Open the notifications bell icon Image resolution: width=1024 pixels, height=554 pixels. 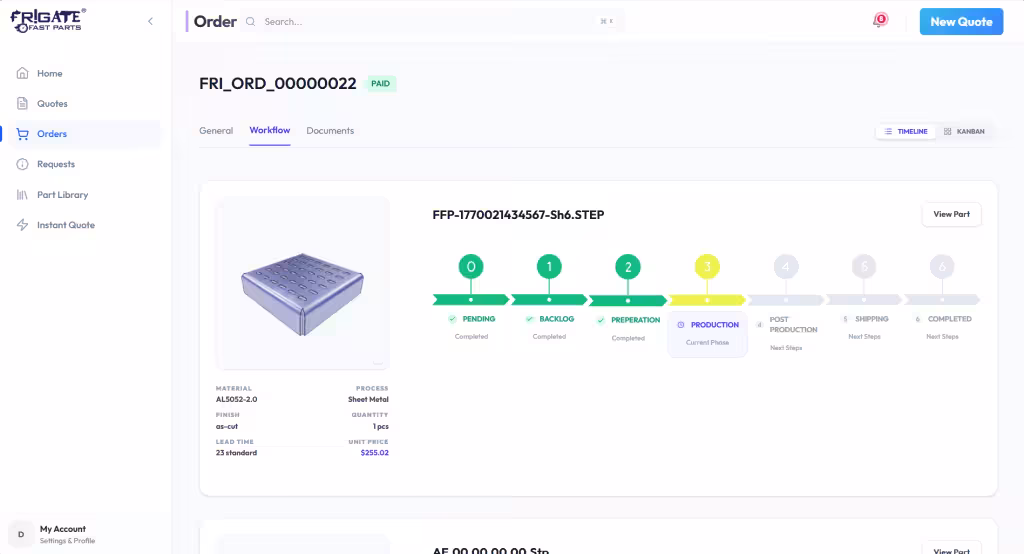(880, 21)
